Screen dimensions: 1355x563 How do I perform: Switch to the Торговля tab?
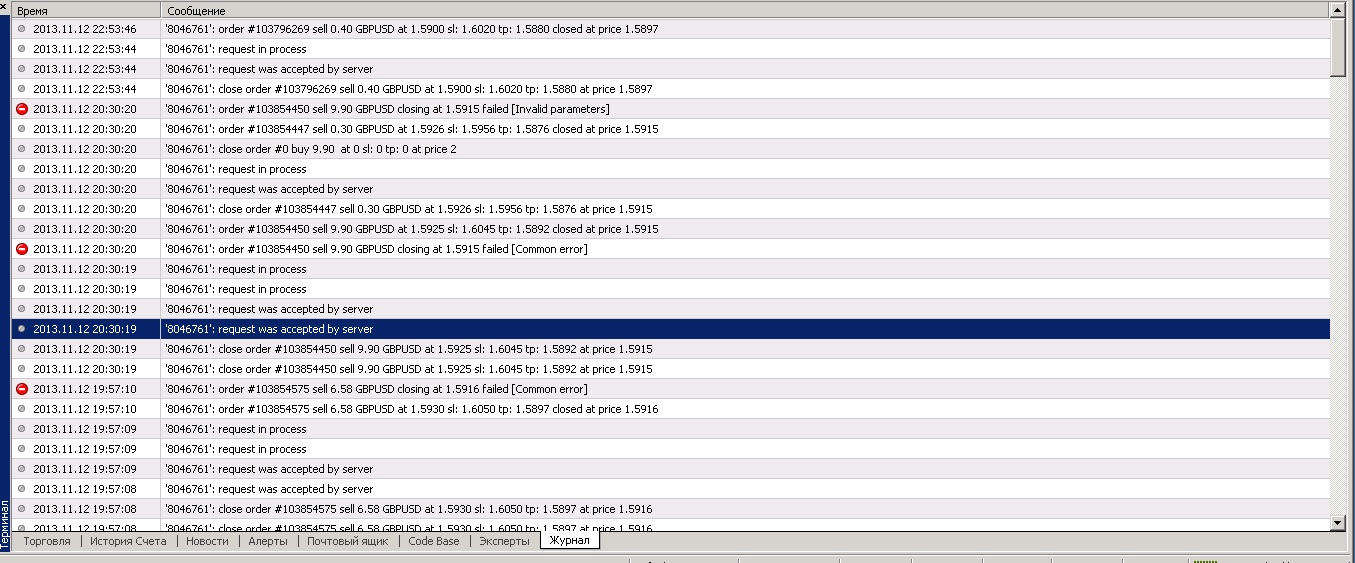coord(47,541)
